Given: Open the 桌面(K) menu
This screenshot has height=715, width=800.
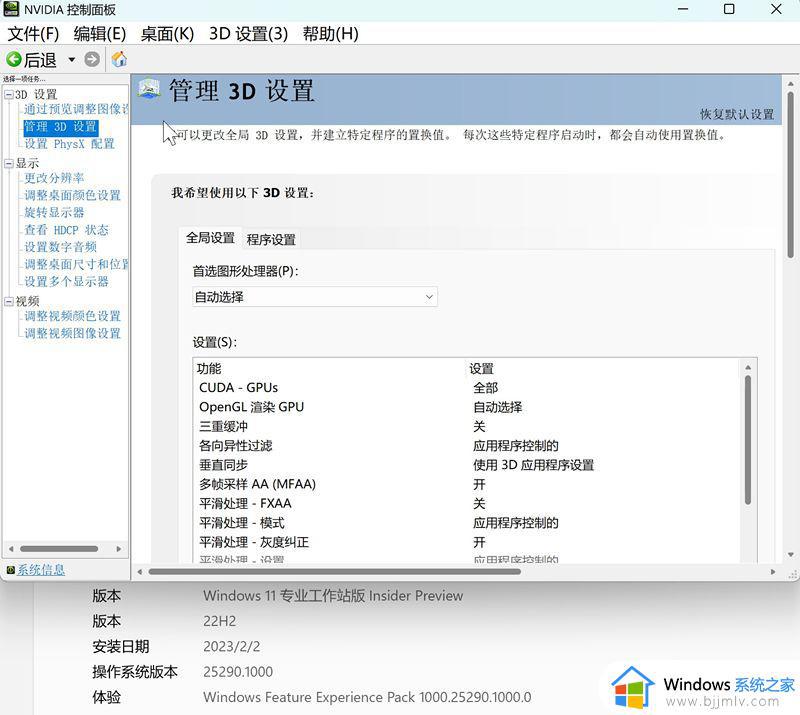Looking at the screenshot, I should (167, 34).
